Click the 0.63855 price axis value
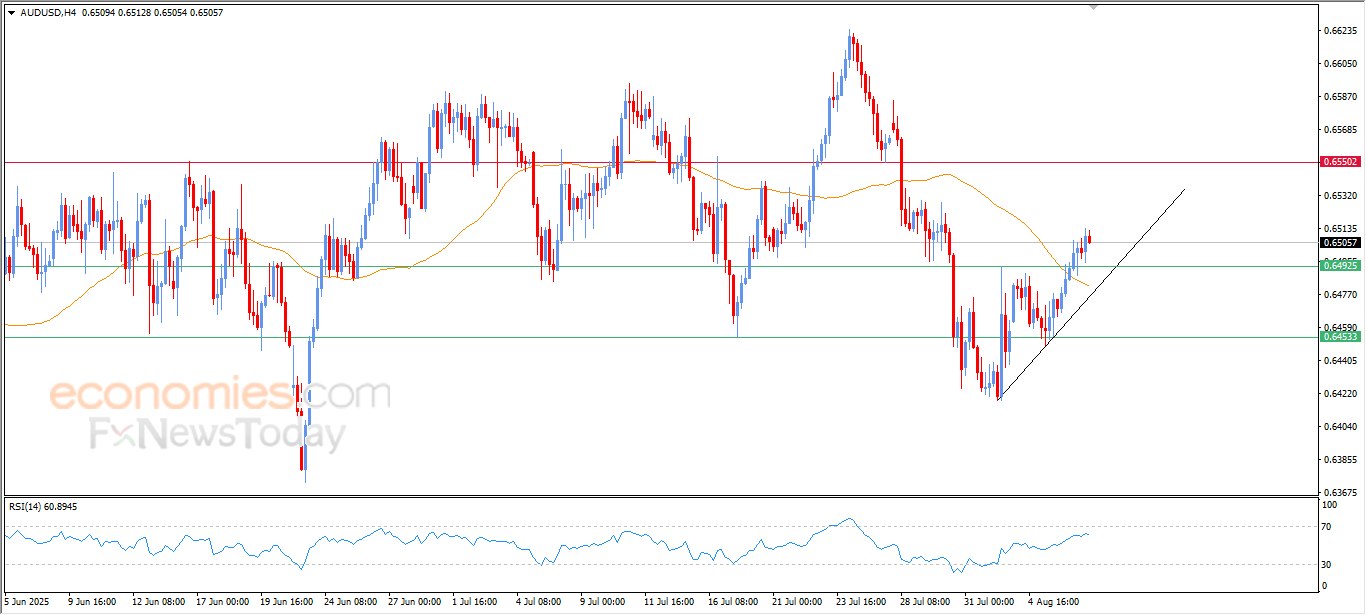 1340,459
